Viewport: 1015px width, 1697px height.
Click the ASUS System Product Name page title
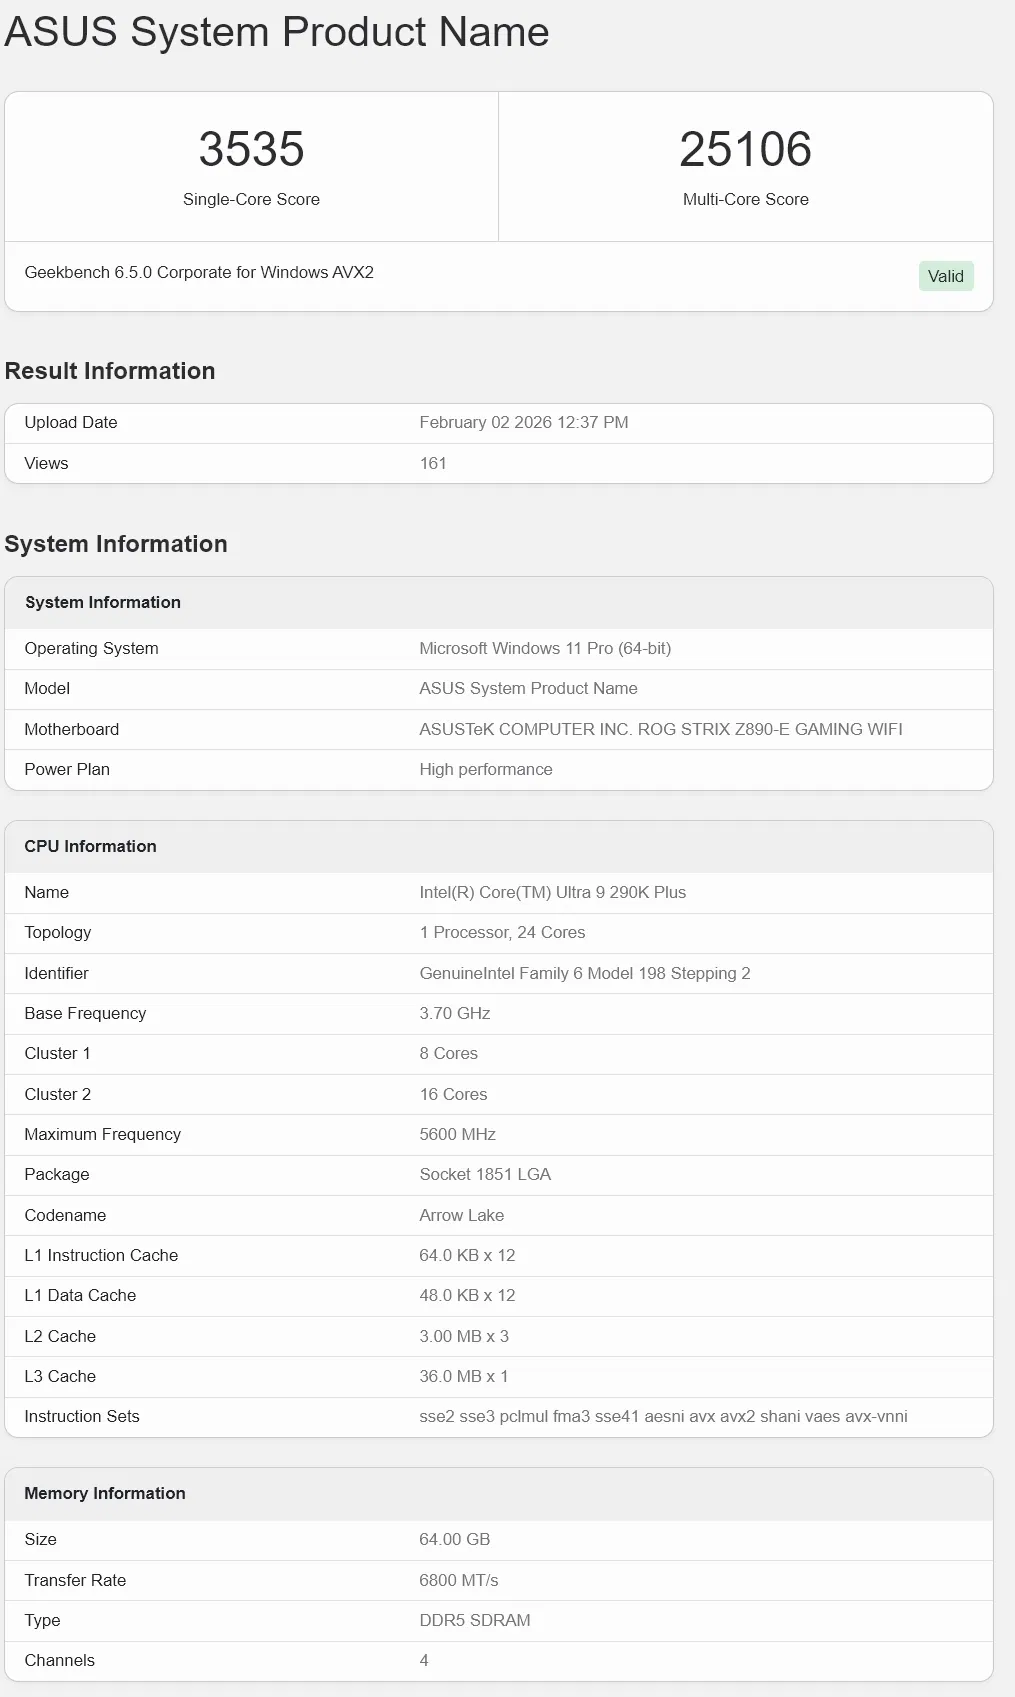click(x=277, y=32)
